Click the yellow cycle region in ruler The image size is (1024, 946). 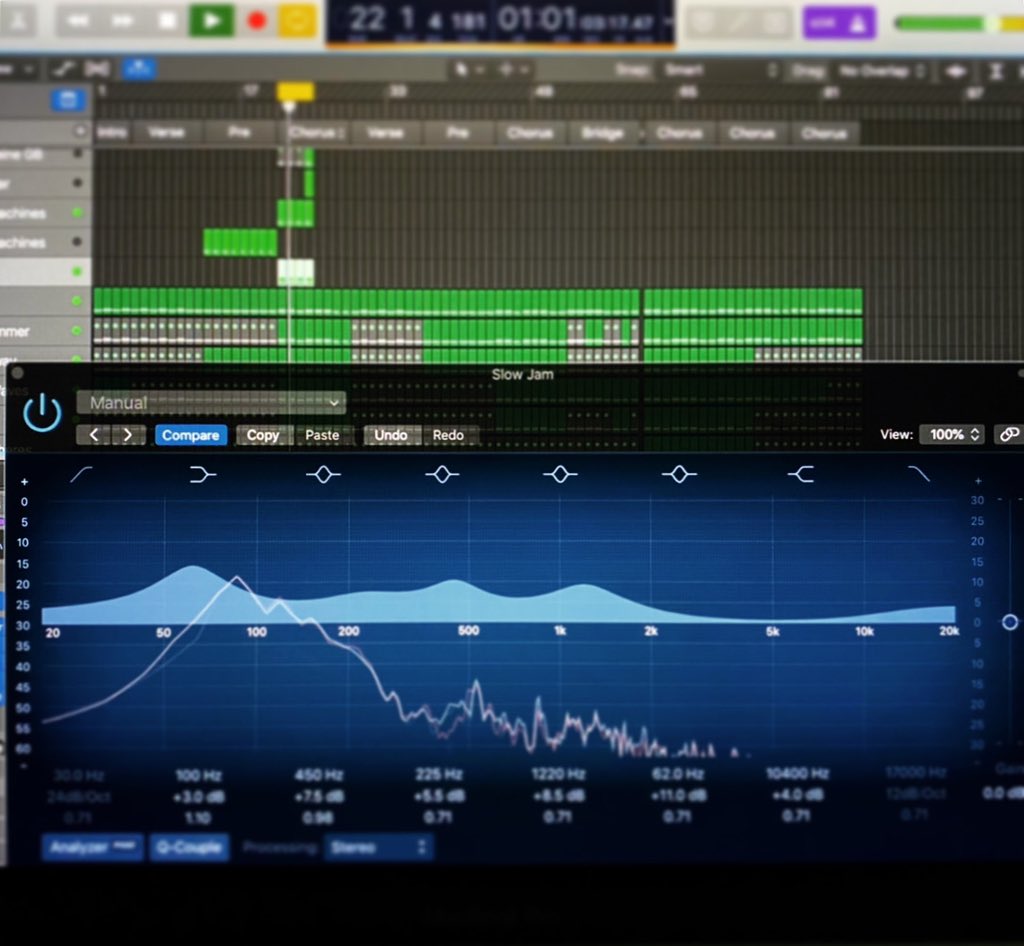[x=295, y=91]
